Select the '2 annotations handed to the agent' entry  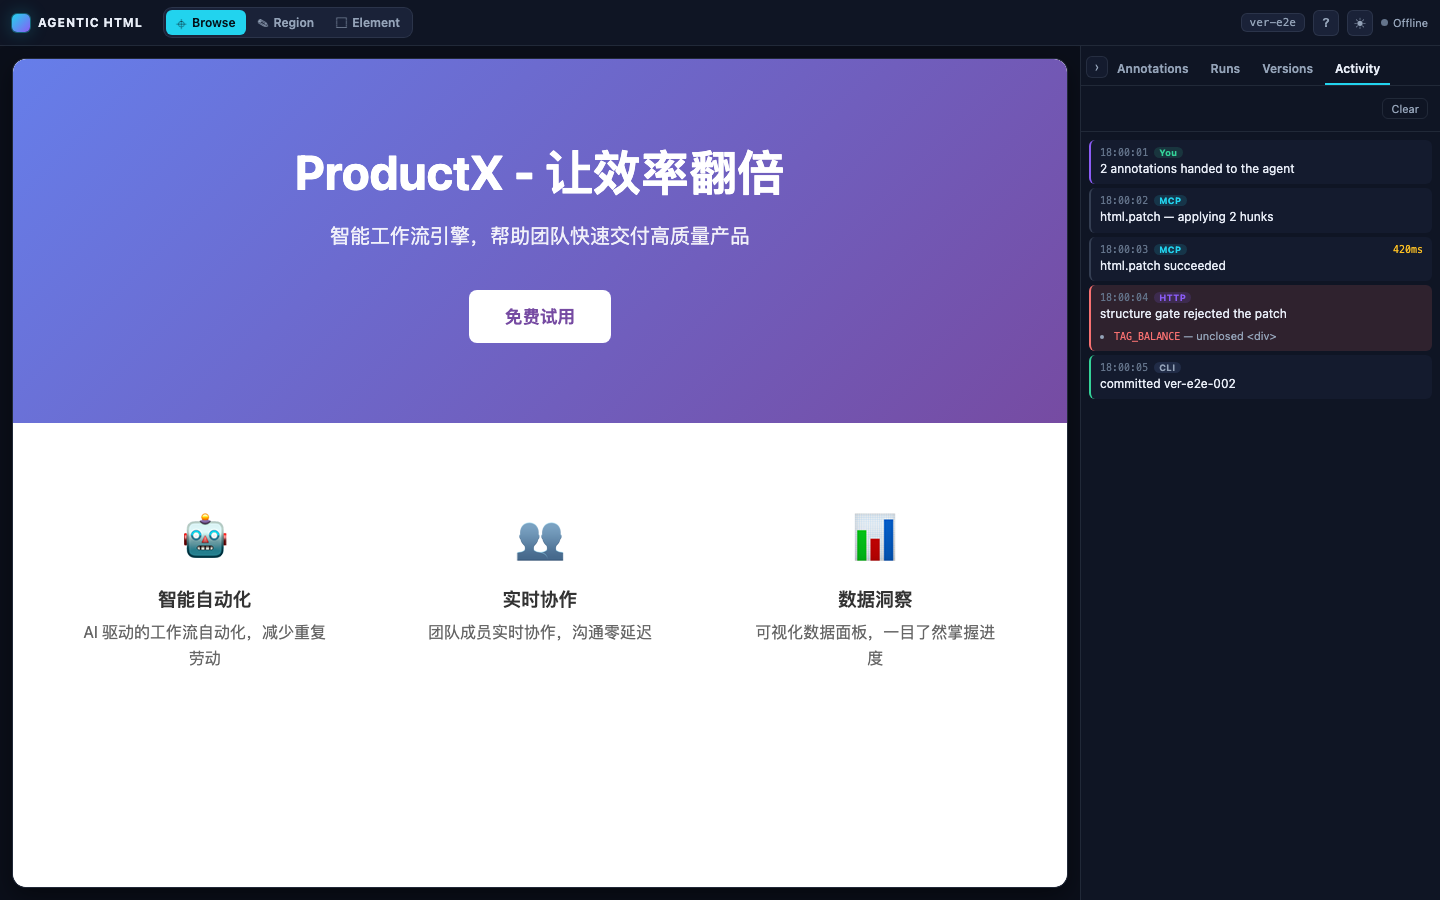(x=1260, y=162)
